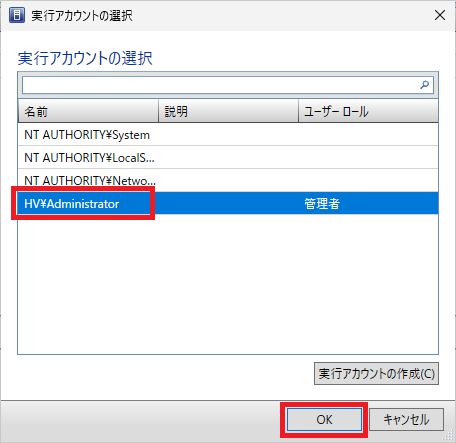Close the 実行アカウントの選択 dialog
This screenshot has width=456, height=443.
440,15
